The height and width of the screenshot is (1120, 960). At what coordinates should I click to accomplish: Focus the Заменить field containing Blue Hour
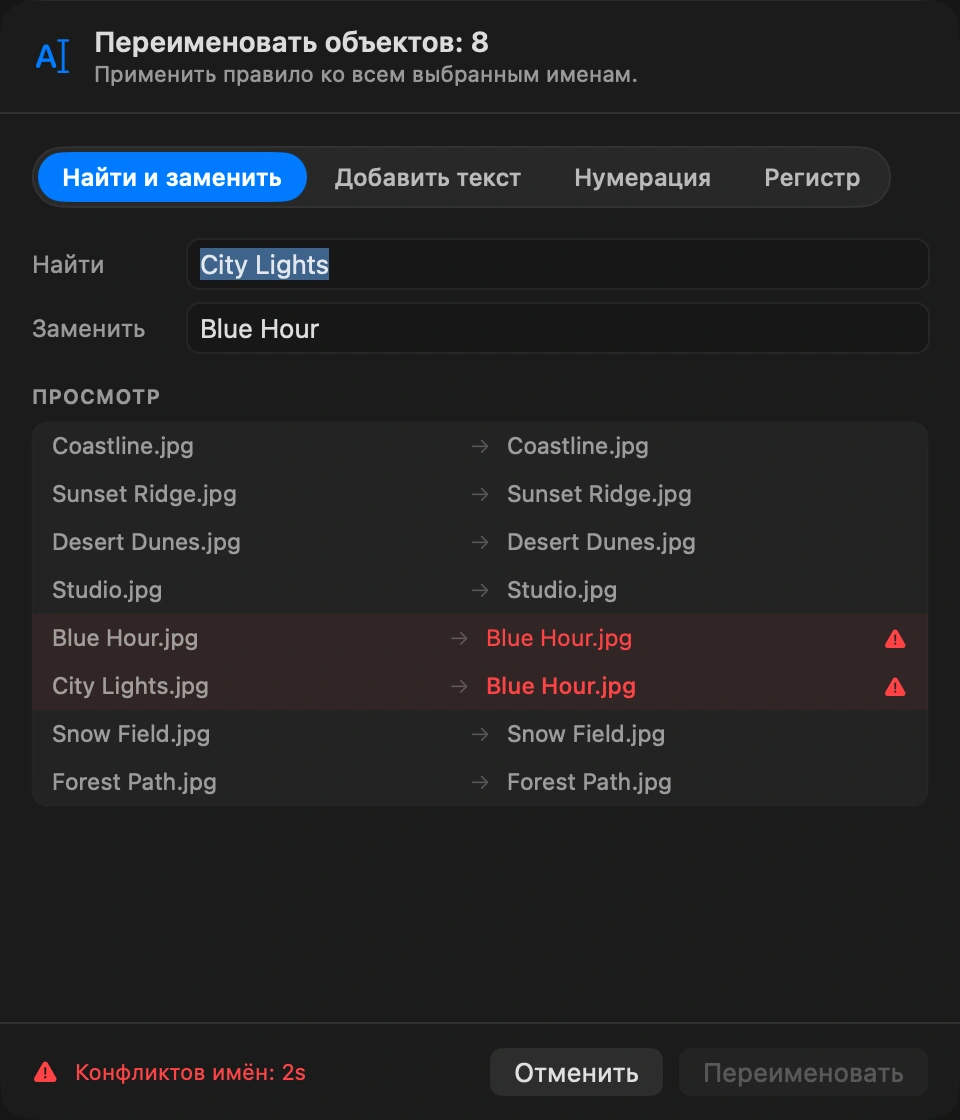pyautogui.click(x=557, y=329)
